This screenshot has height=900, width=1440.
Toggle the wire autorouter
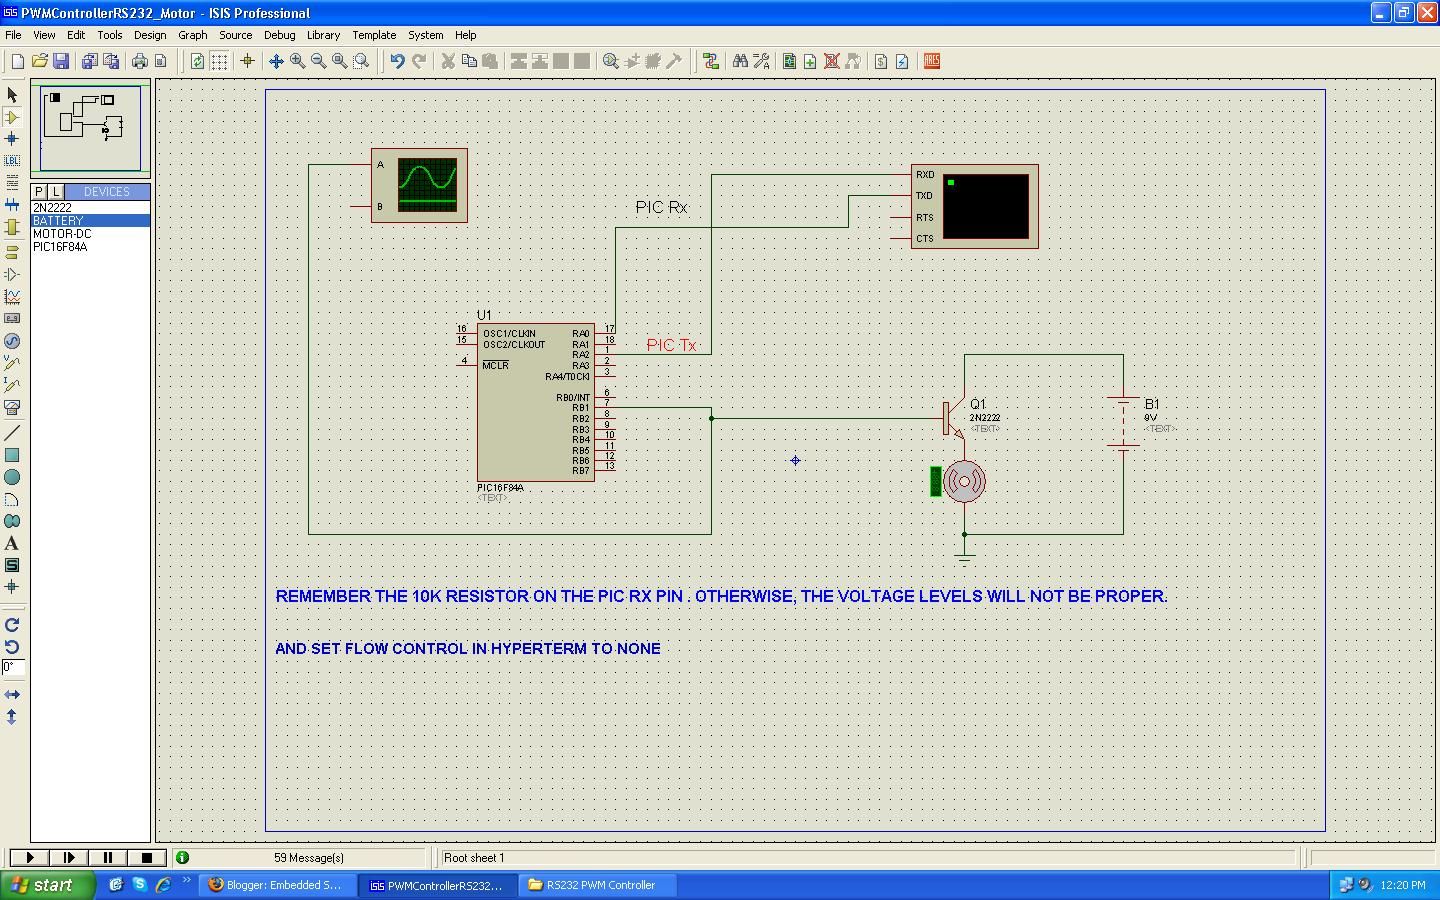(711, 61)
